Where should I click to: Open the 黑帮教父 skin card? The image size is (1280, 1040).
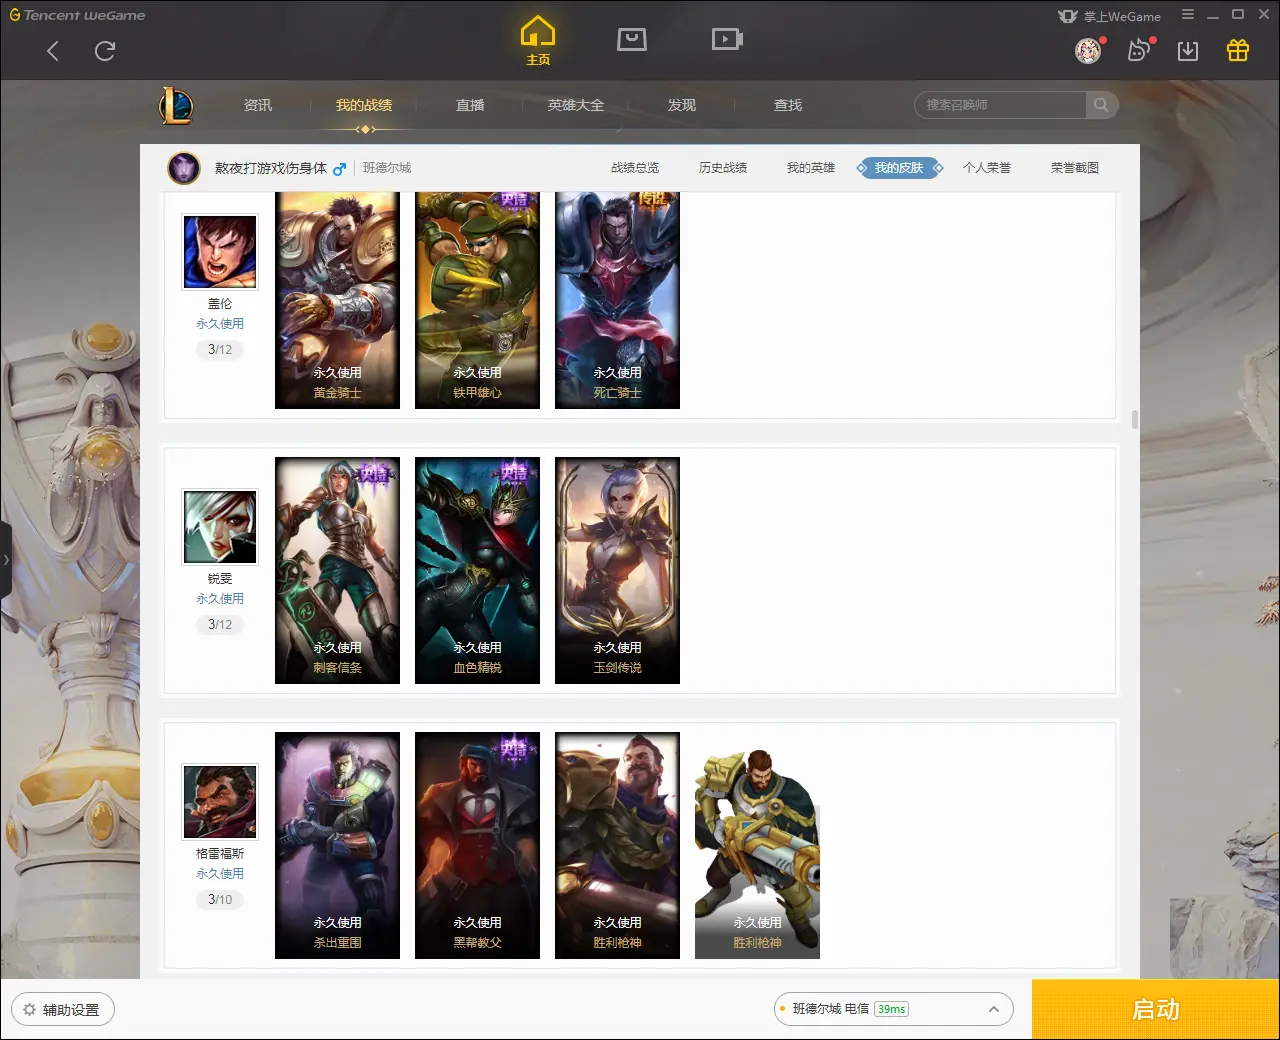coord(477,845)
